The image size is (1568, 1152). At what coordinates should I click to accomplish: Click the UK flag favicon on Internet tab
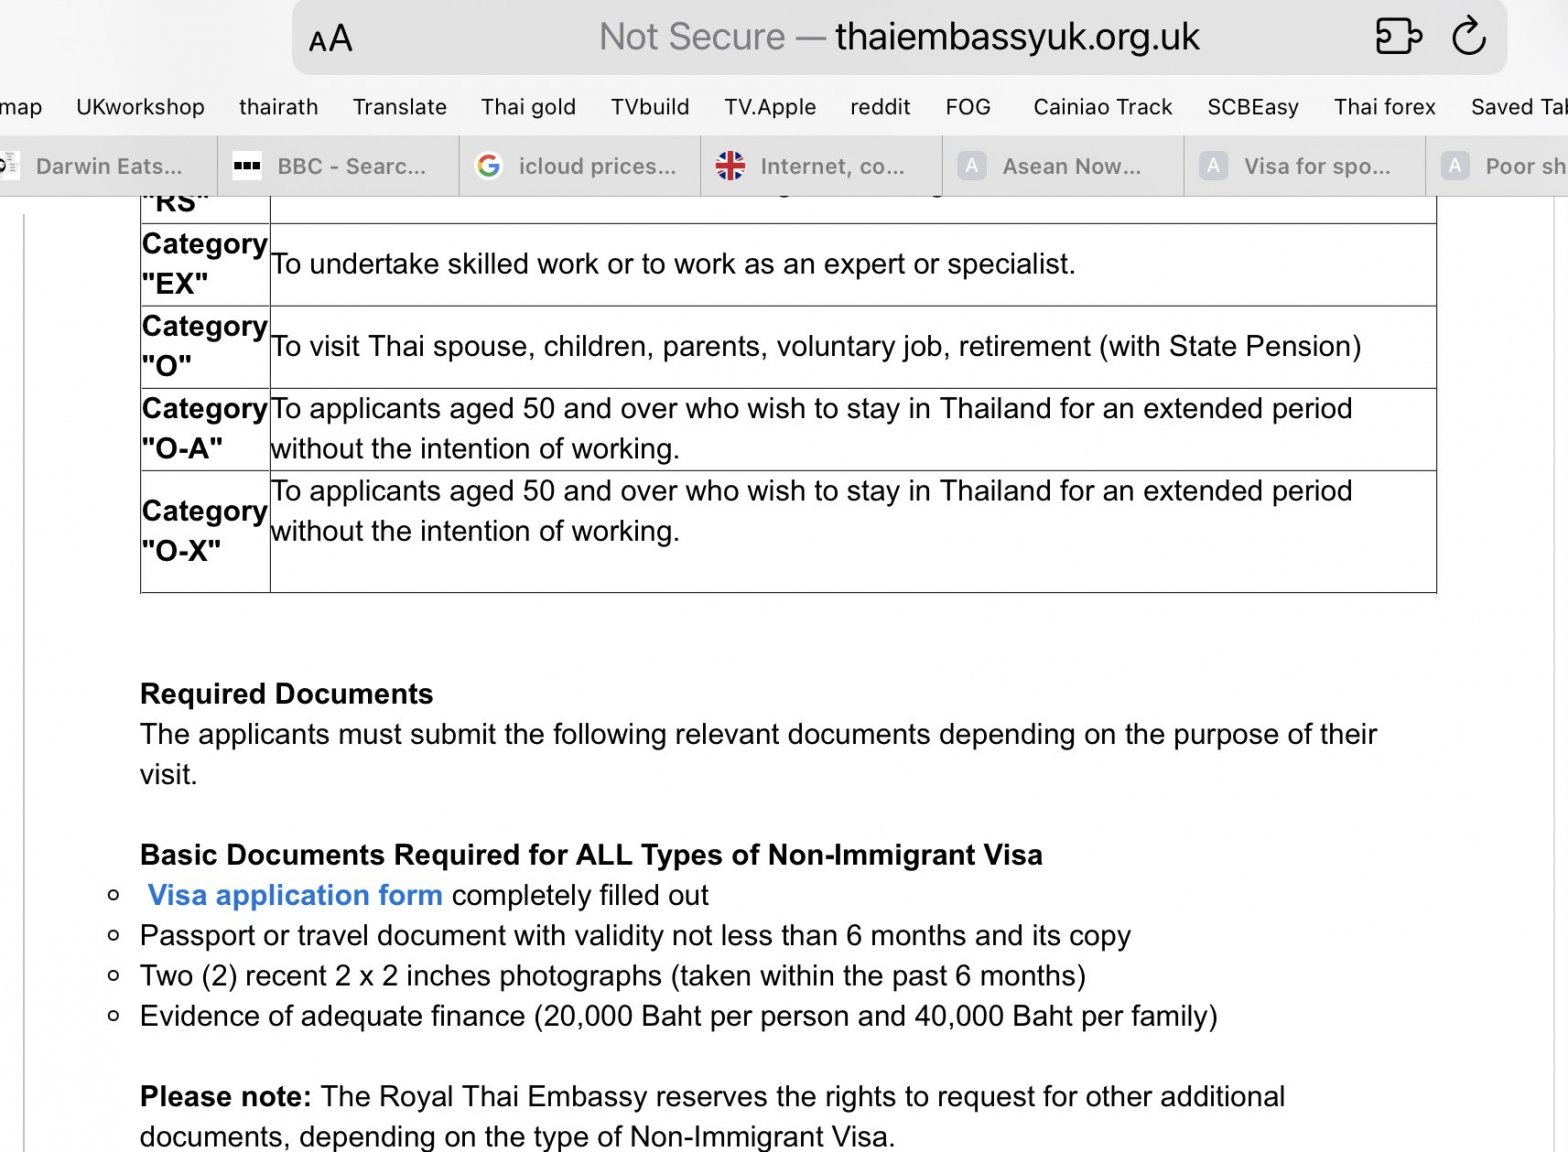tap(730, 166)
